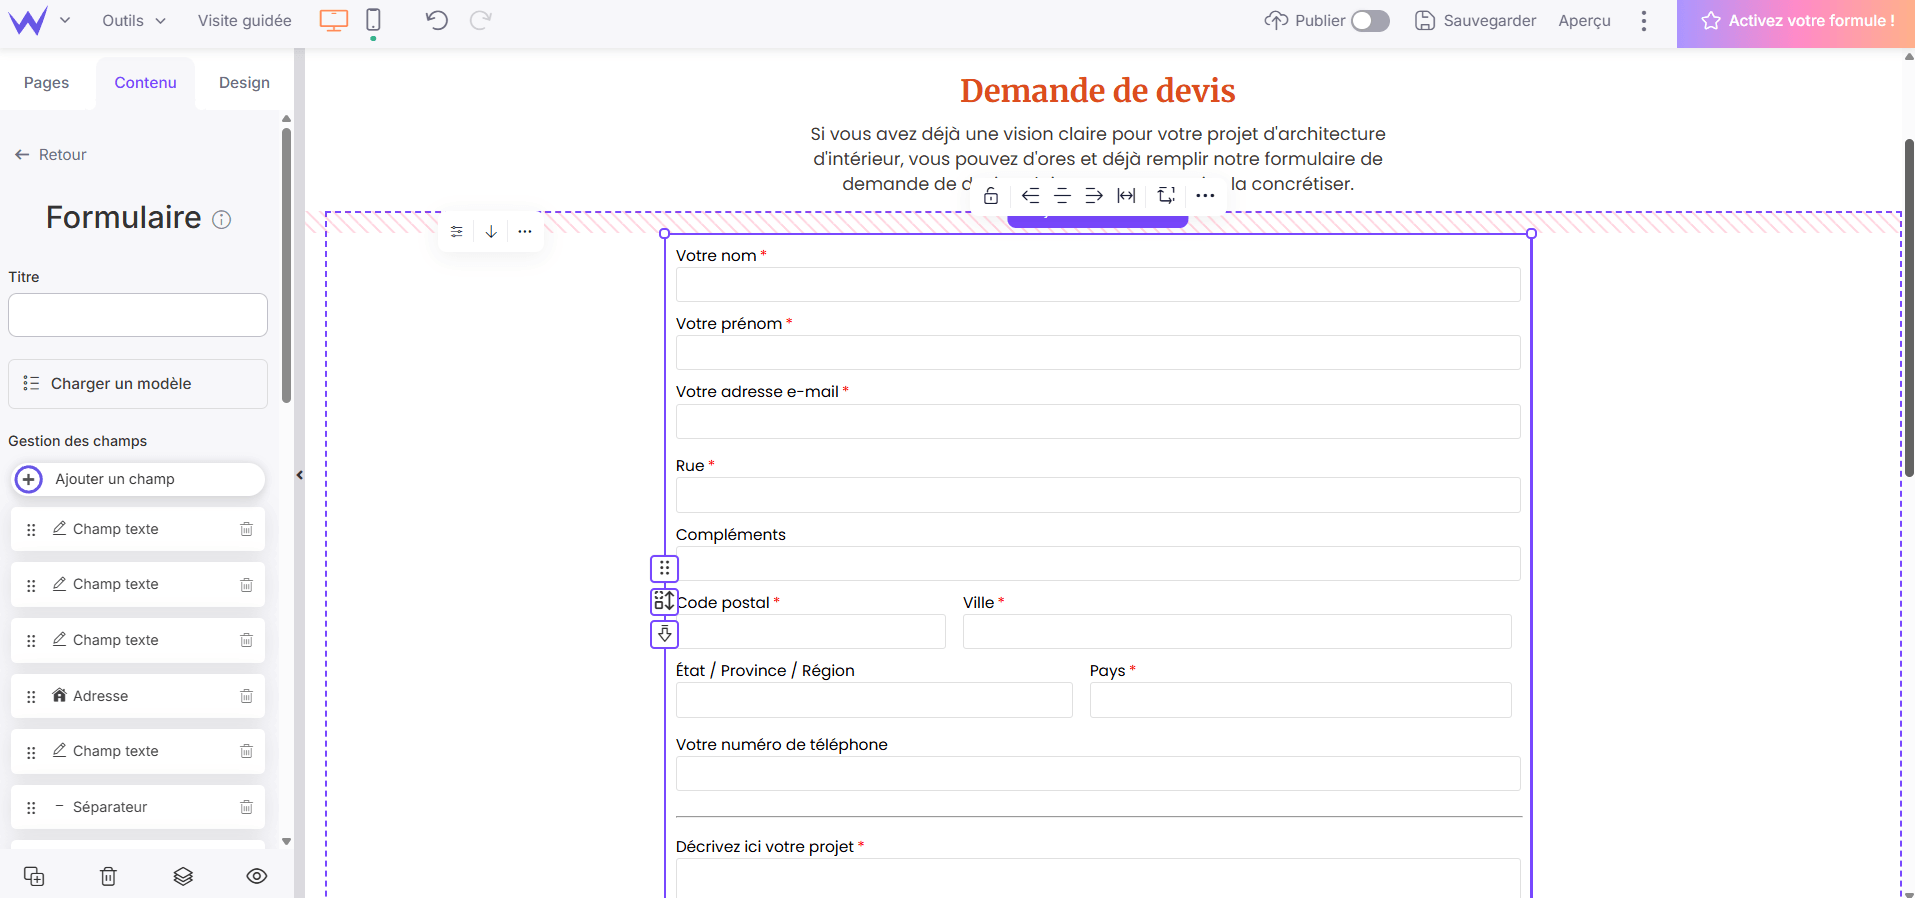The image size is (1915, 898).
Task: Click align center icon in element toolbar
Action: point(1062,195)
